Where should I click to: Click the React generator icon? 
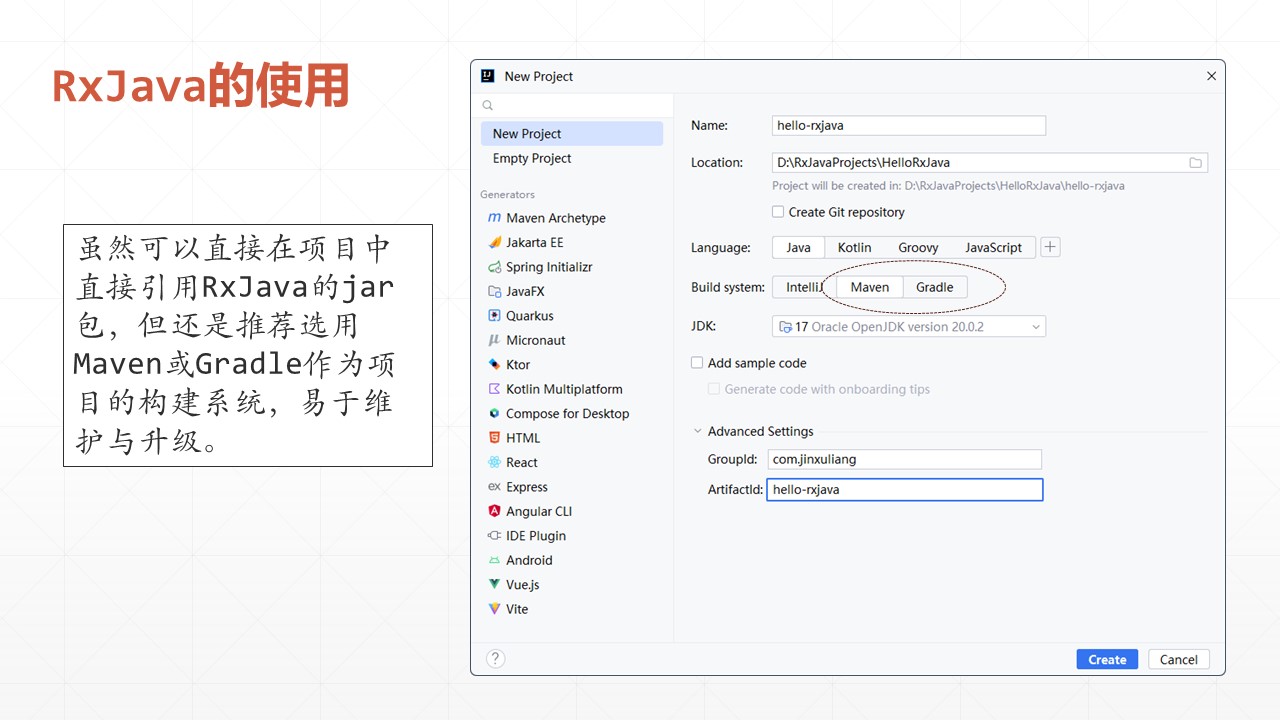494,462
